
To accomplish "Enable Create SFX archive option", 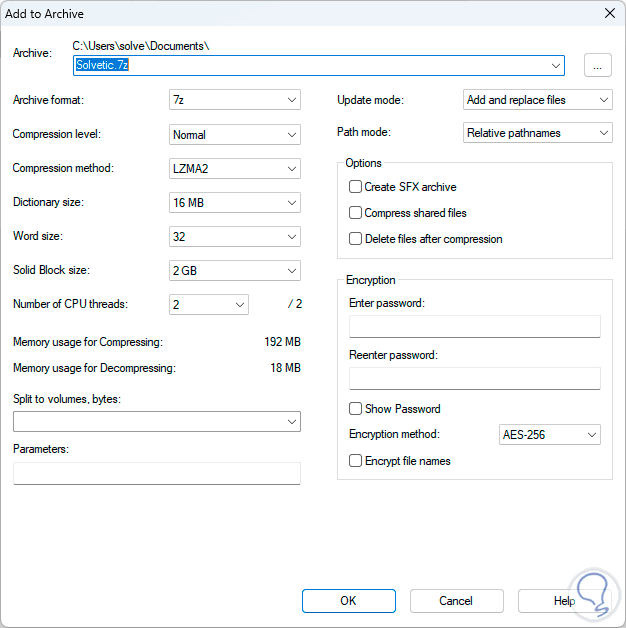I will [x=355, y=187].
